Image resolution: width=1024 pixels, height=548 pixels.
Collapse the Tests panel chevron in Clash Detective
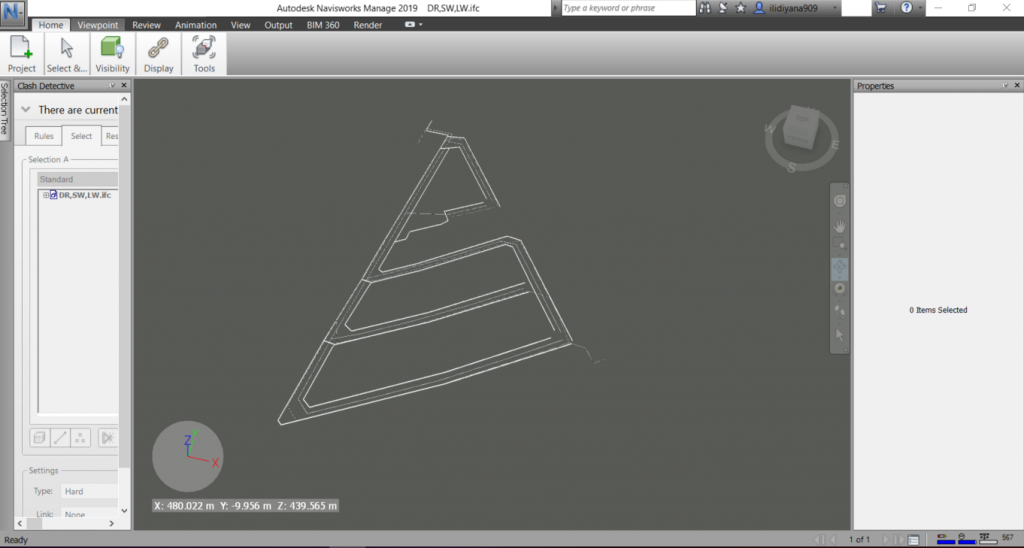[x=26, y=110]
